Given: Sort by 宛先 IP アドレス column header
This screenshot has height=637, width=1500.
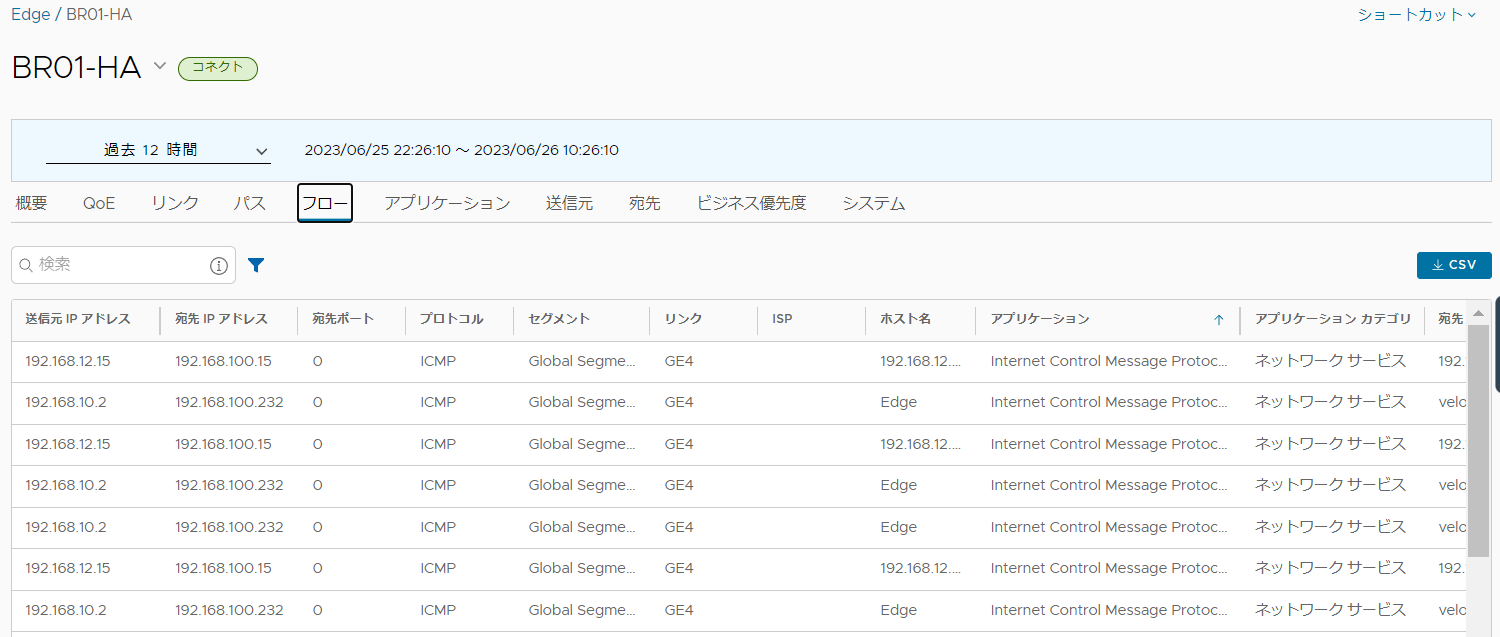Looking at the screenshot, I should (x=221, y=319).
